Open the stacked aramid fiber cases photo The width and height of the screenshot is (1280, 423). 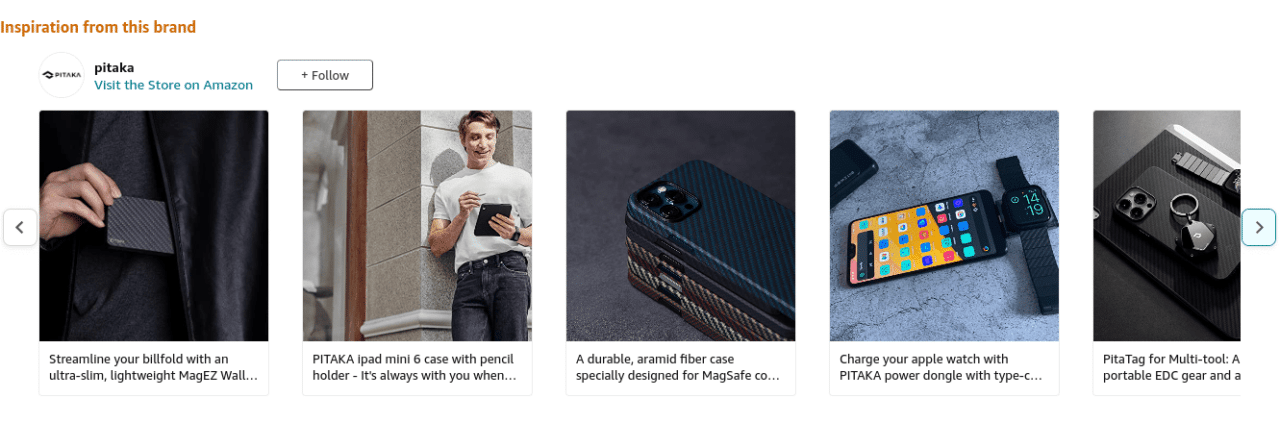[681, 226]
